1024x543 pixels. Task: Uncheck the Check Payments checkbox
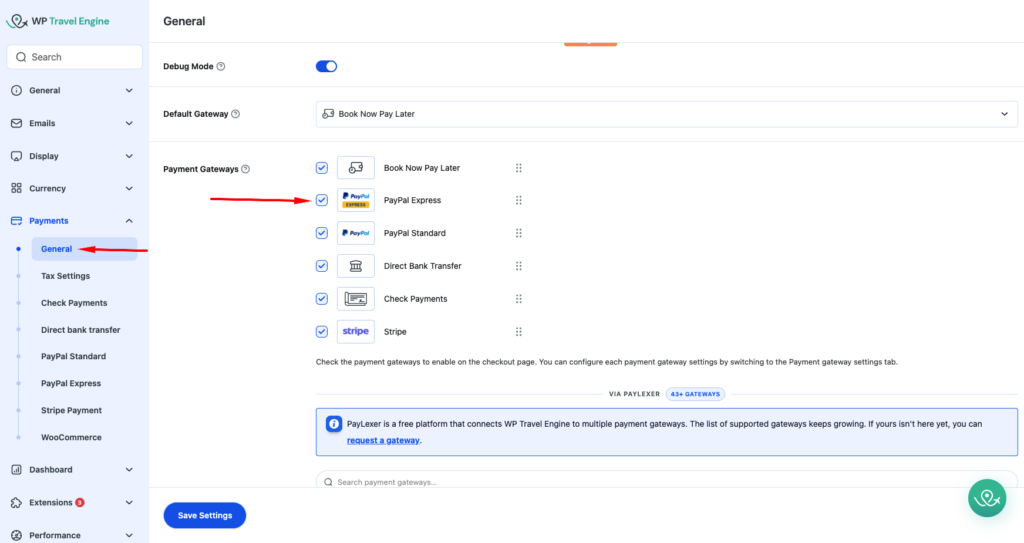click(x=322, y=299)
